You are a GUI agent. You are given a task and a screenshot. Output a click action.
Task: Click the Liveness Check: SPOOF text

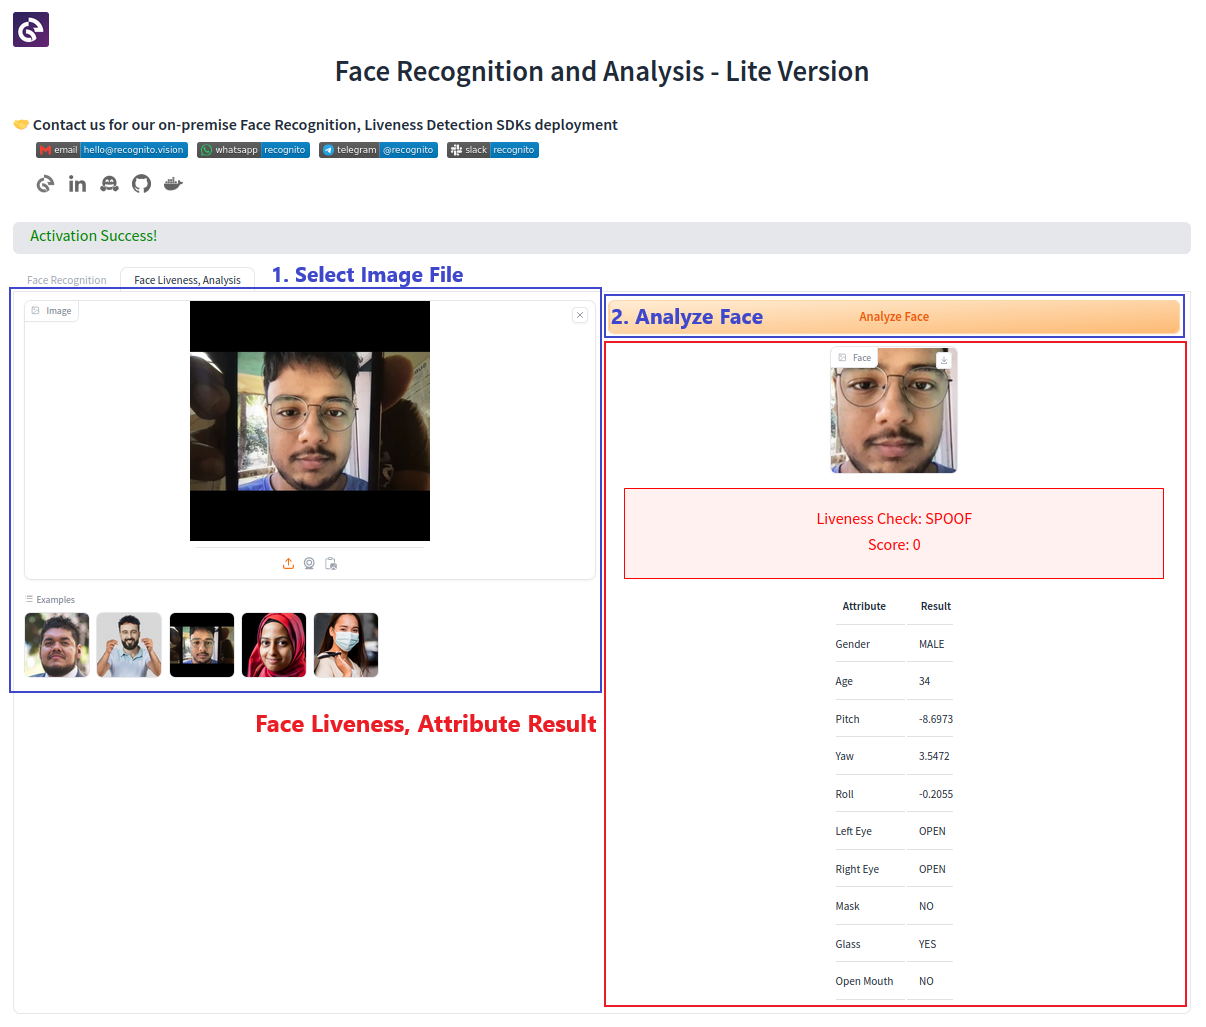click(894, 519)
